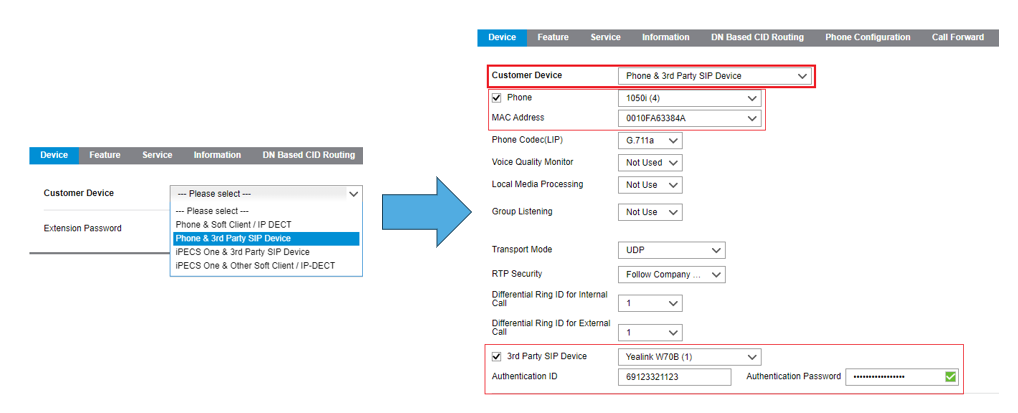Click the green password validation check icon
The image size is (1018, 413).
[951, 377]
